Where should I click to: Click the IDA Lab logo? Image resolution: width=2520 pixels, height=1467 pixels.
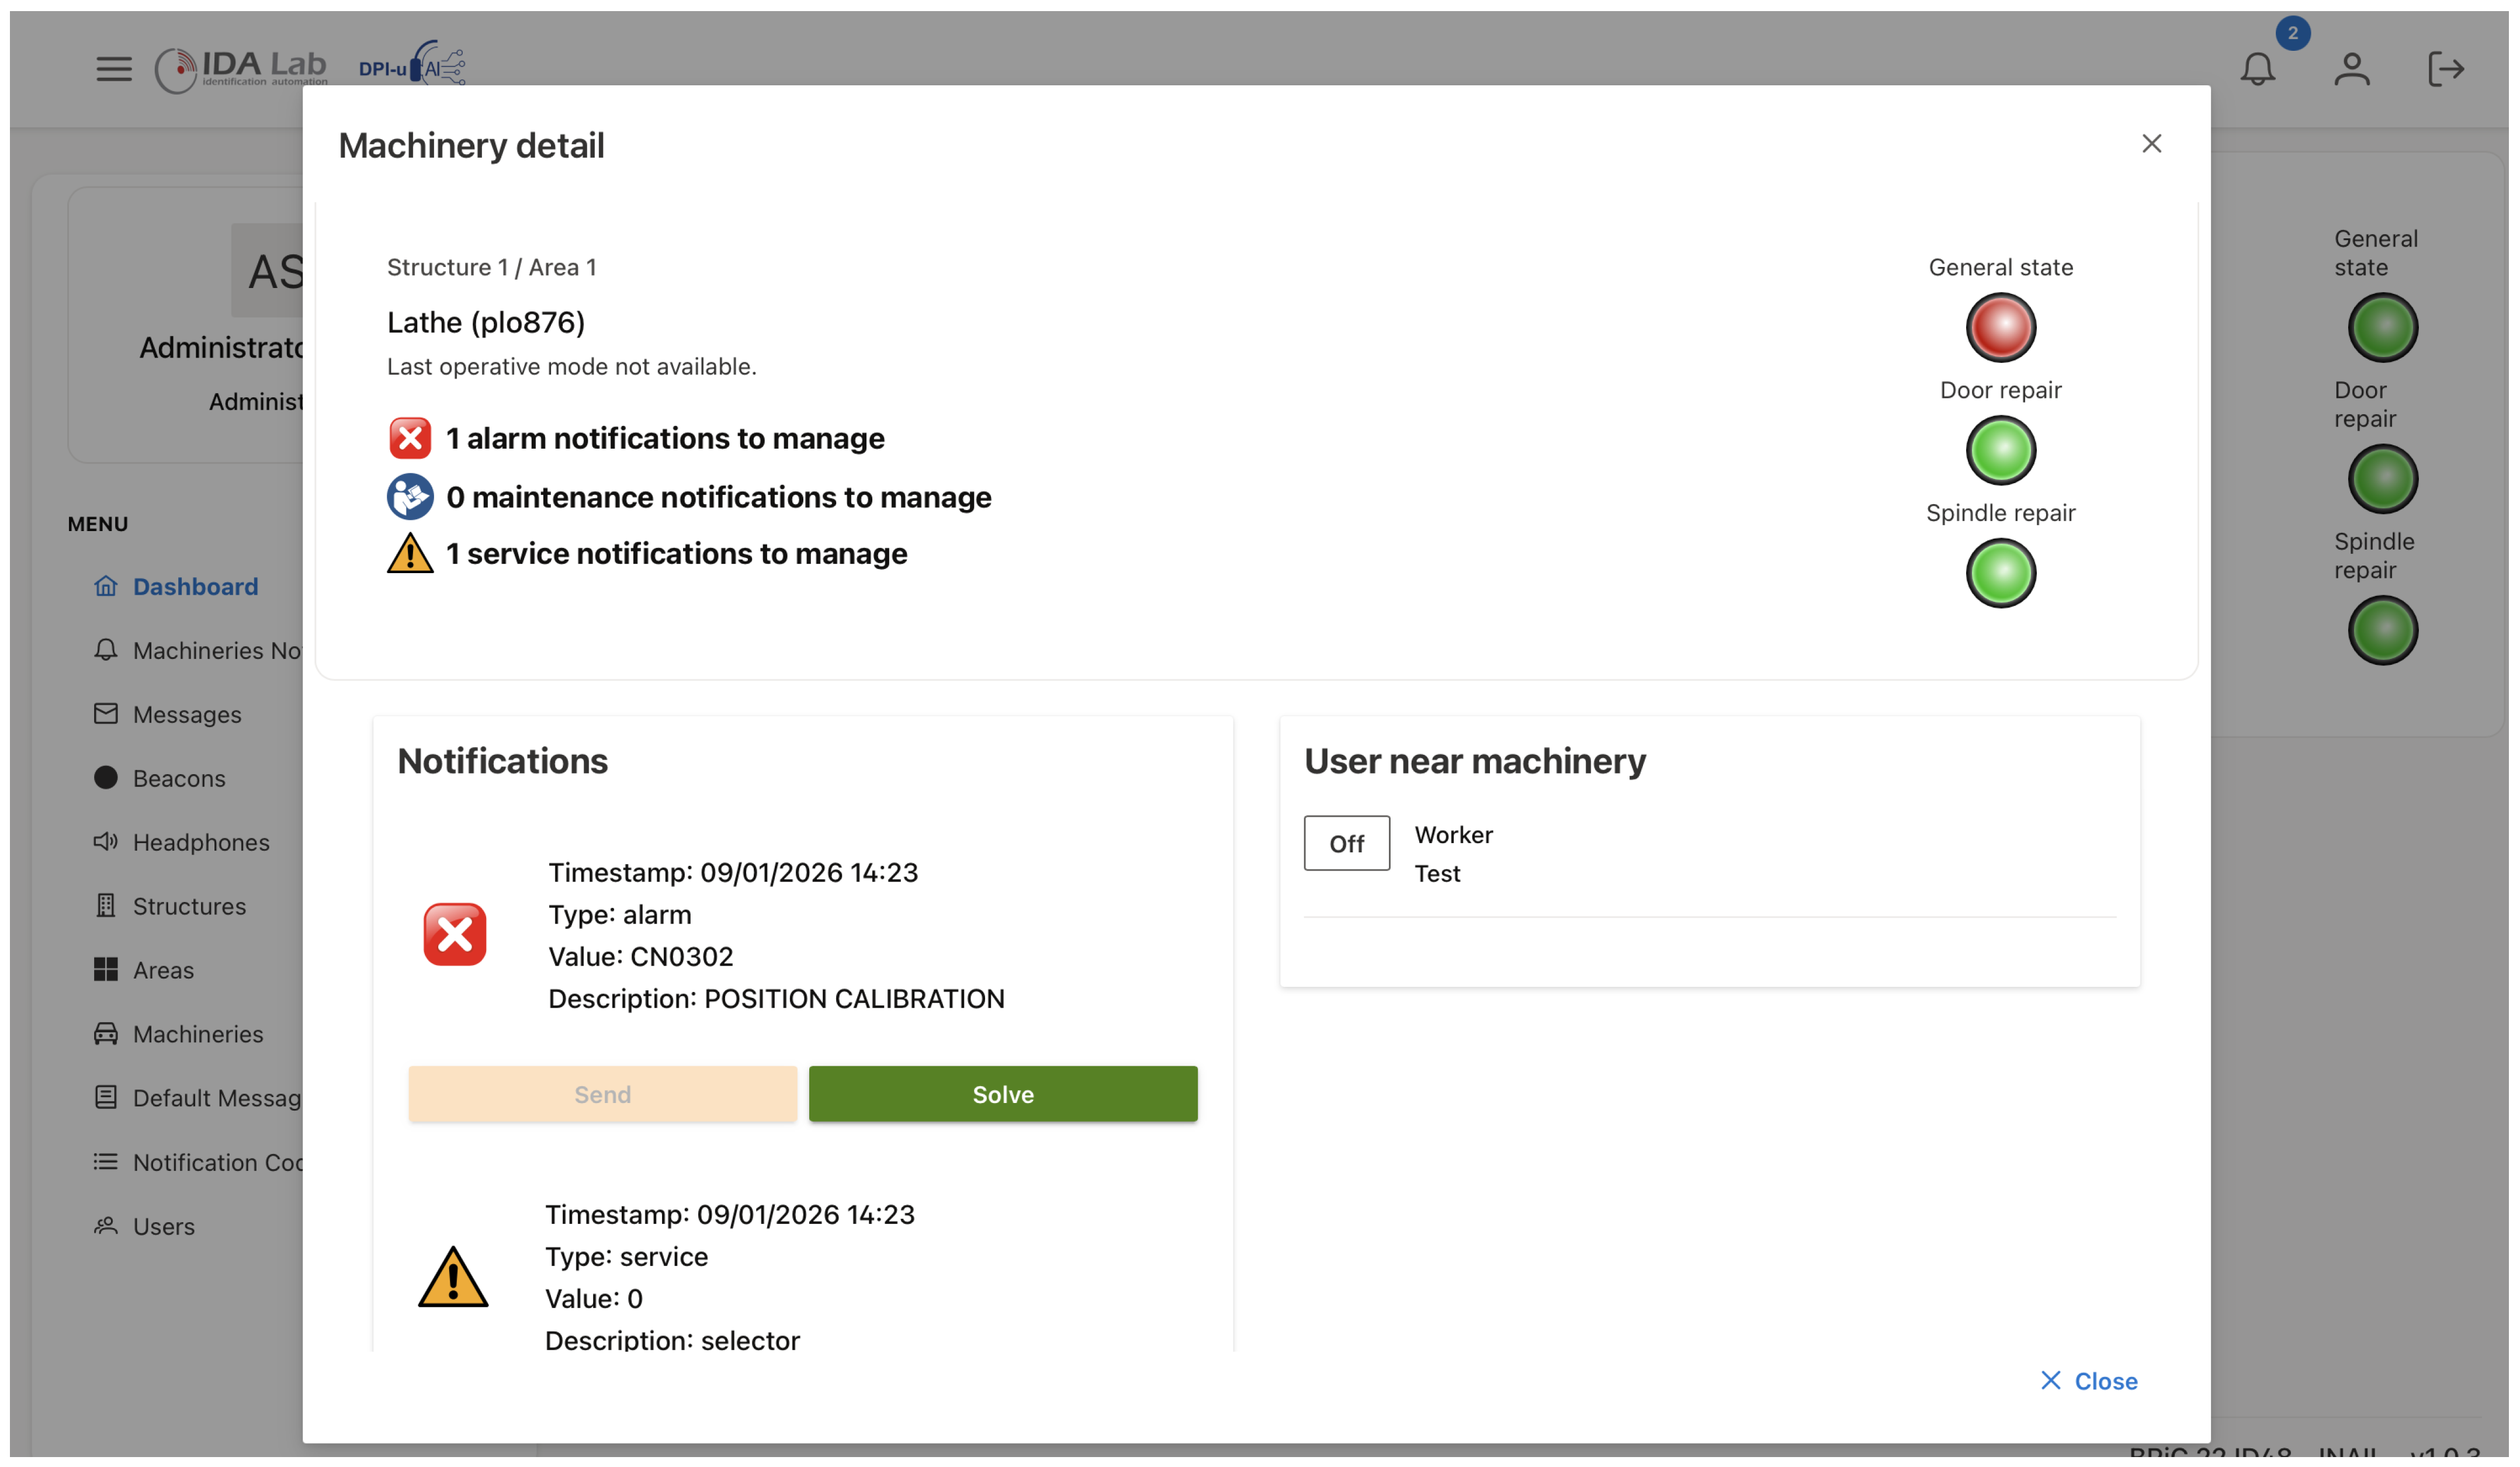pos(241,69)
